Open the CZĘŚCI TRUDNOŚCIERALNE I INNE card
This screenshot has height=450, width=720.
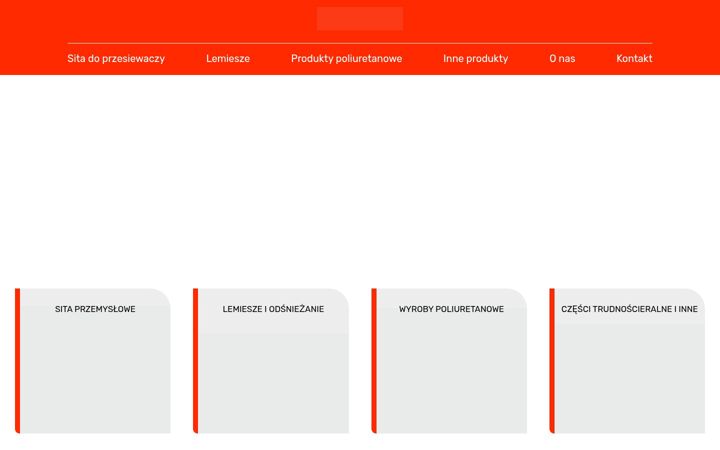(x=627, y=361)
